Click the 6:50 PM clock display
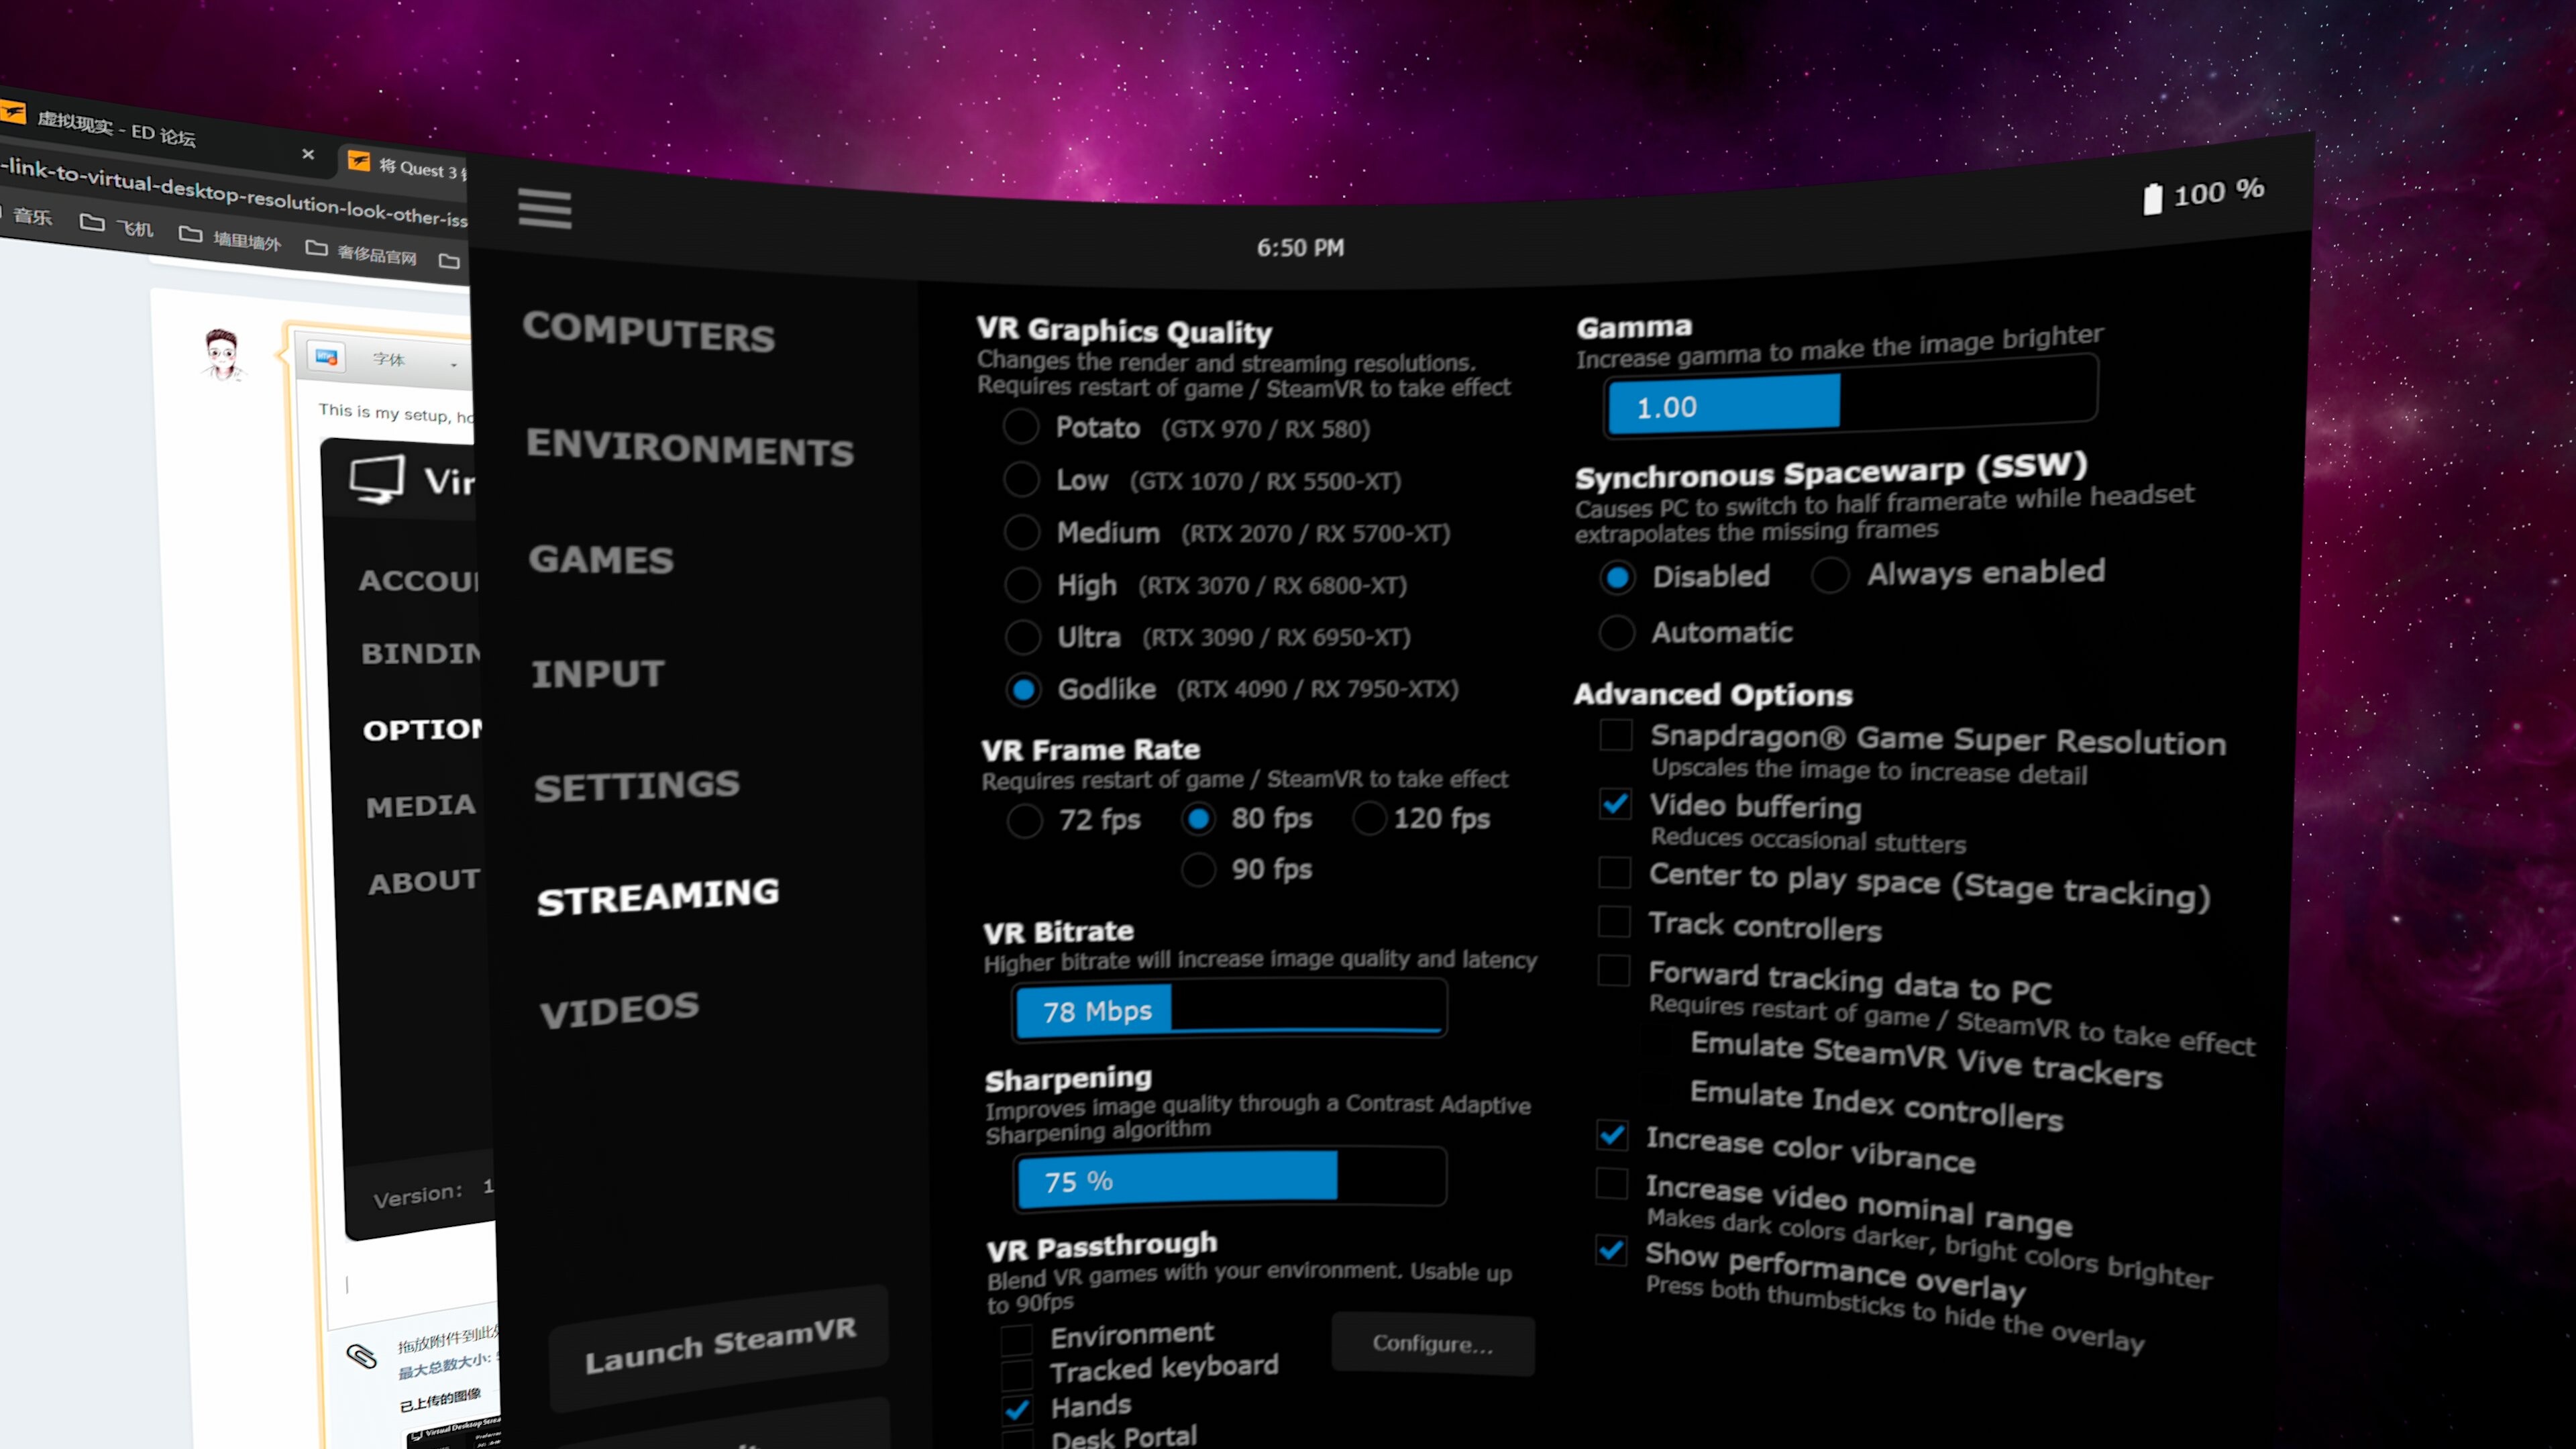Viewport: 2576px width, 1449px height. (x=1300, y=247)
